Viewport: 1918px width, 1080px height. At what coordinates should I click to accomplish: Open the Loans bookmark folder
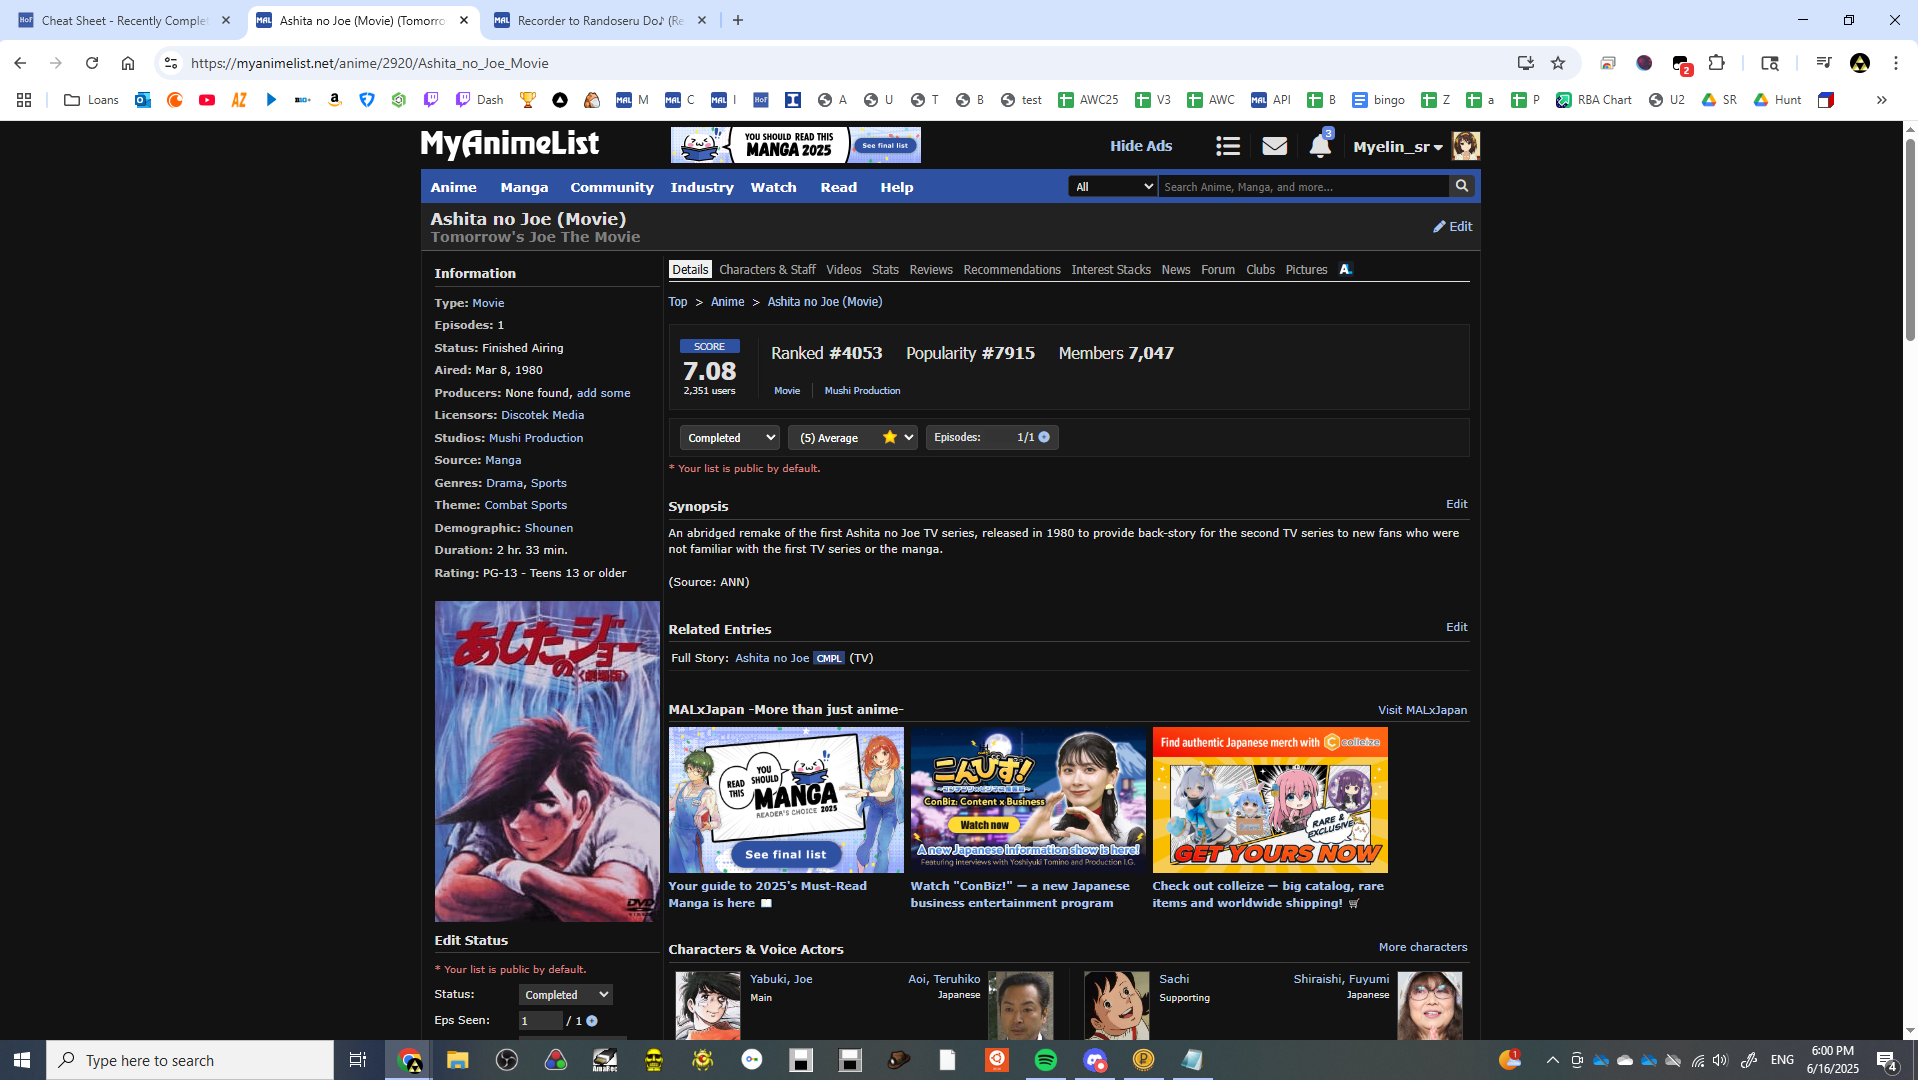click(x=91, y=100)
